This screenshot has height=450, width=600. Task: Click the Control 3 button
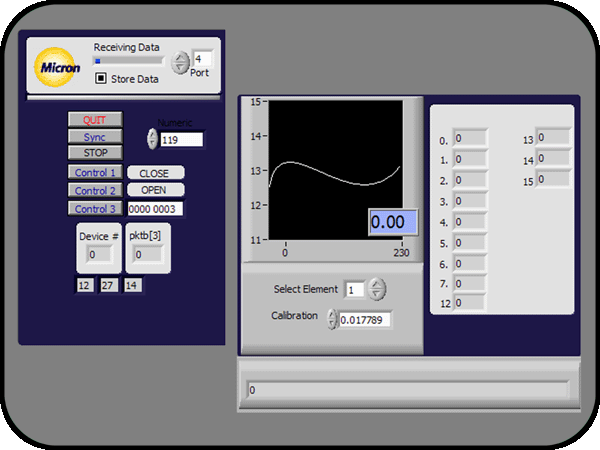click(x=95, y=209)
